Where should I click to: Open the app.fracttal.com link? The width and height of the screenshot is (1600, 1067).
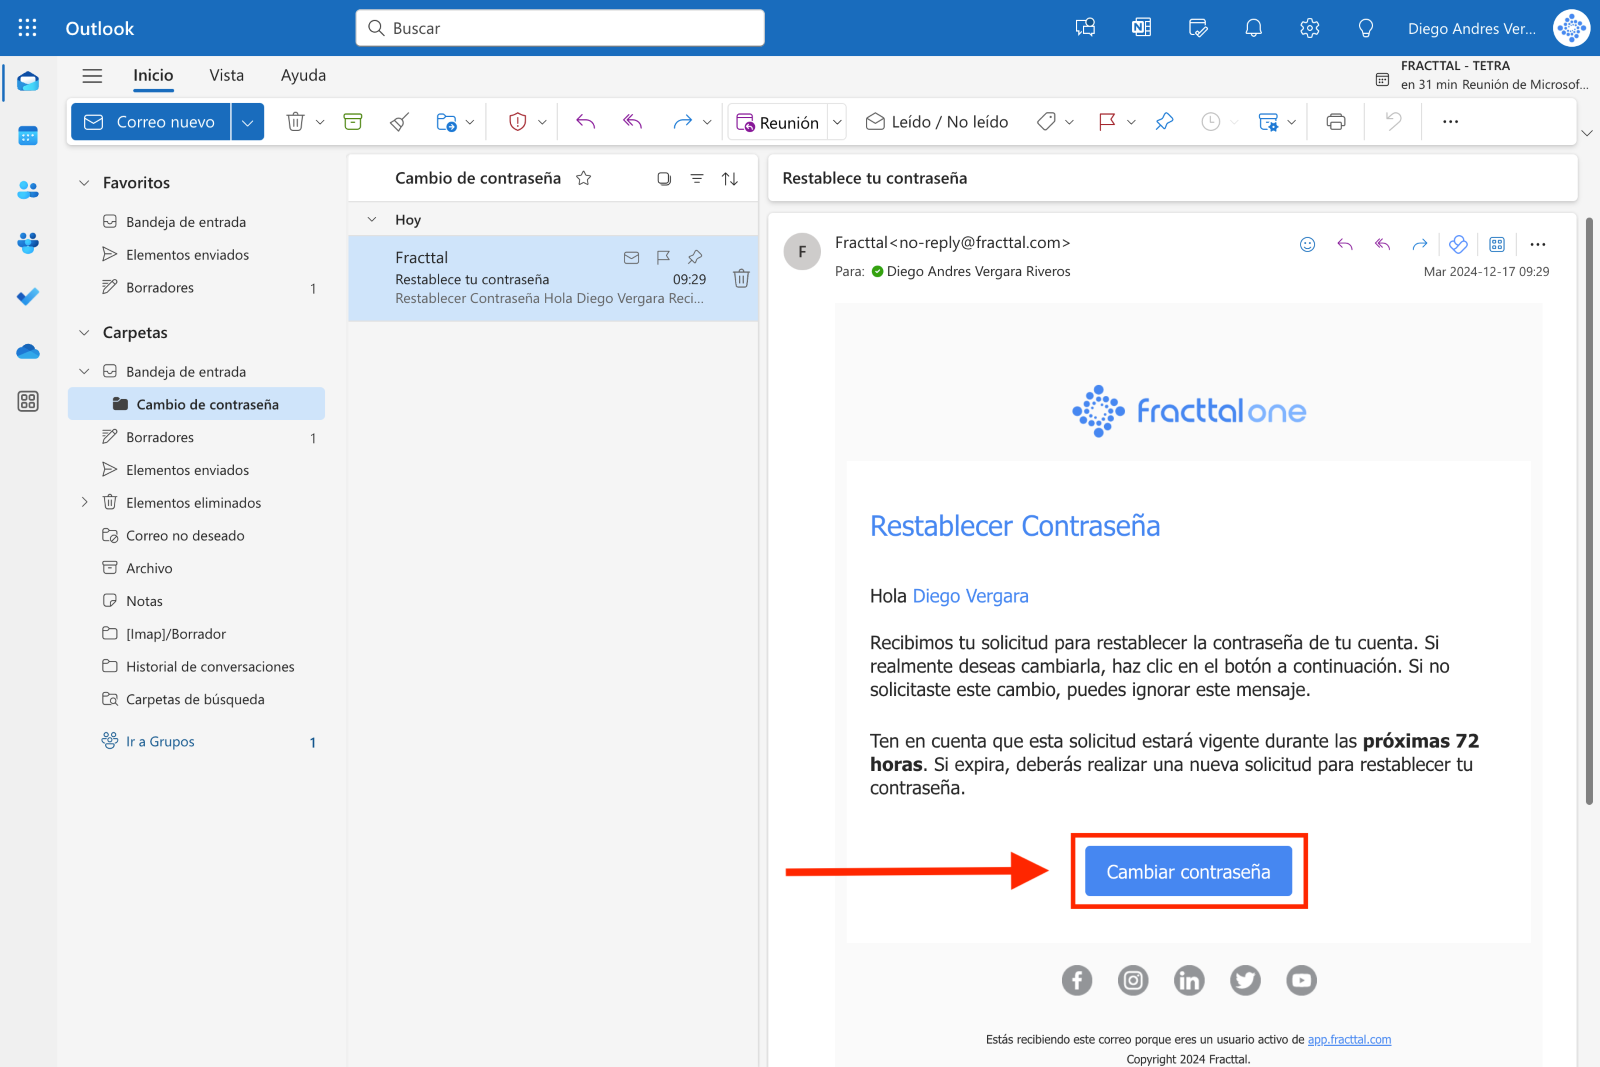pos(1349,1040)
